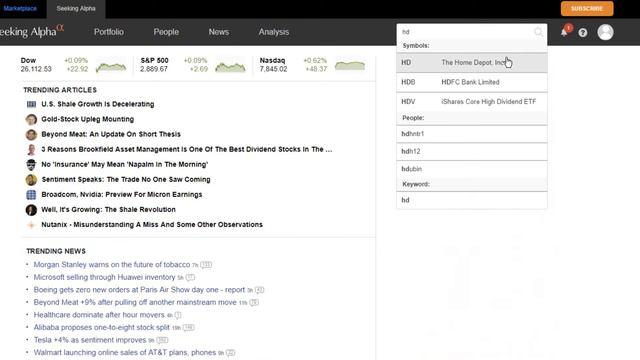The width and height of the screenshot is (640, 360).
Task: Select HDB HDFC Bank Limited suggestion
Action: [x=472, y=82]
